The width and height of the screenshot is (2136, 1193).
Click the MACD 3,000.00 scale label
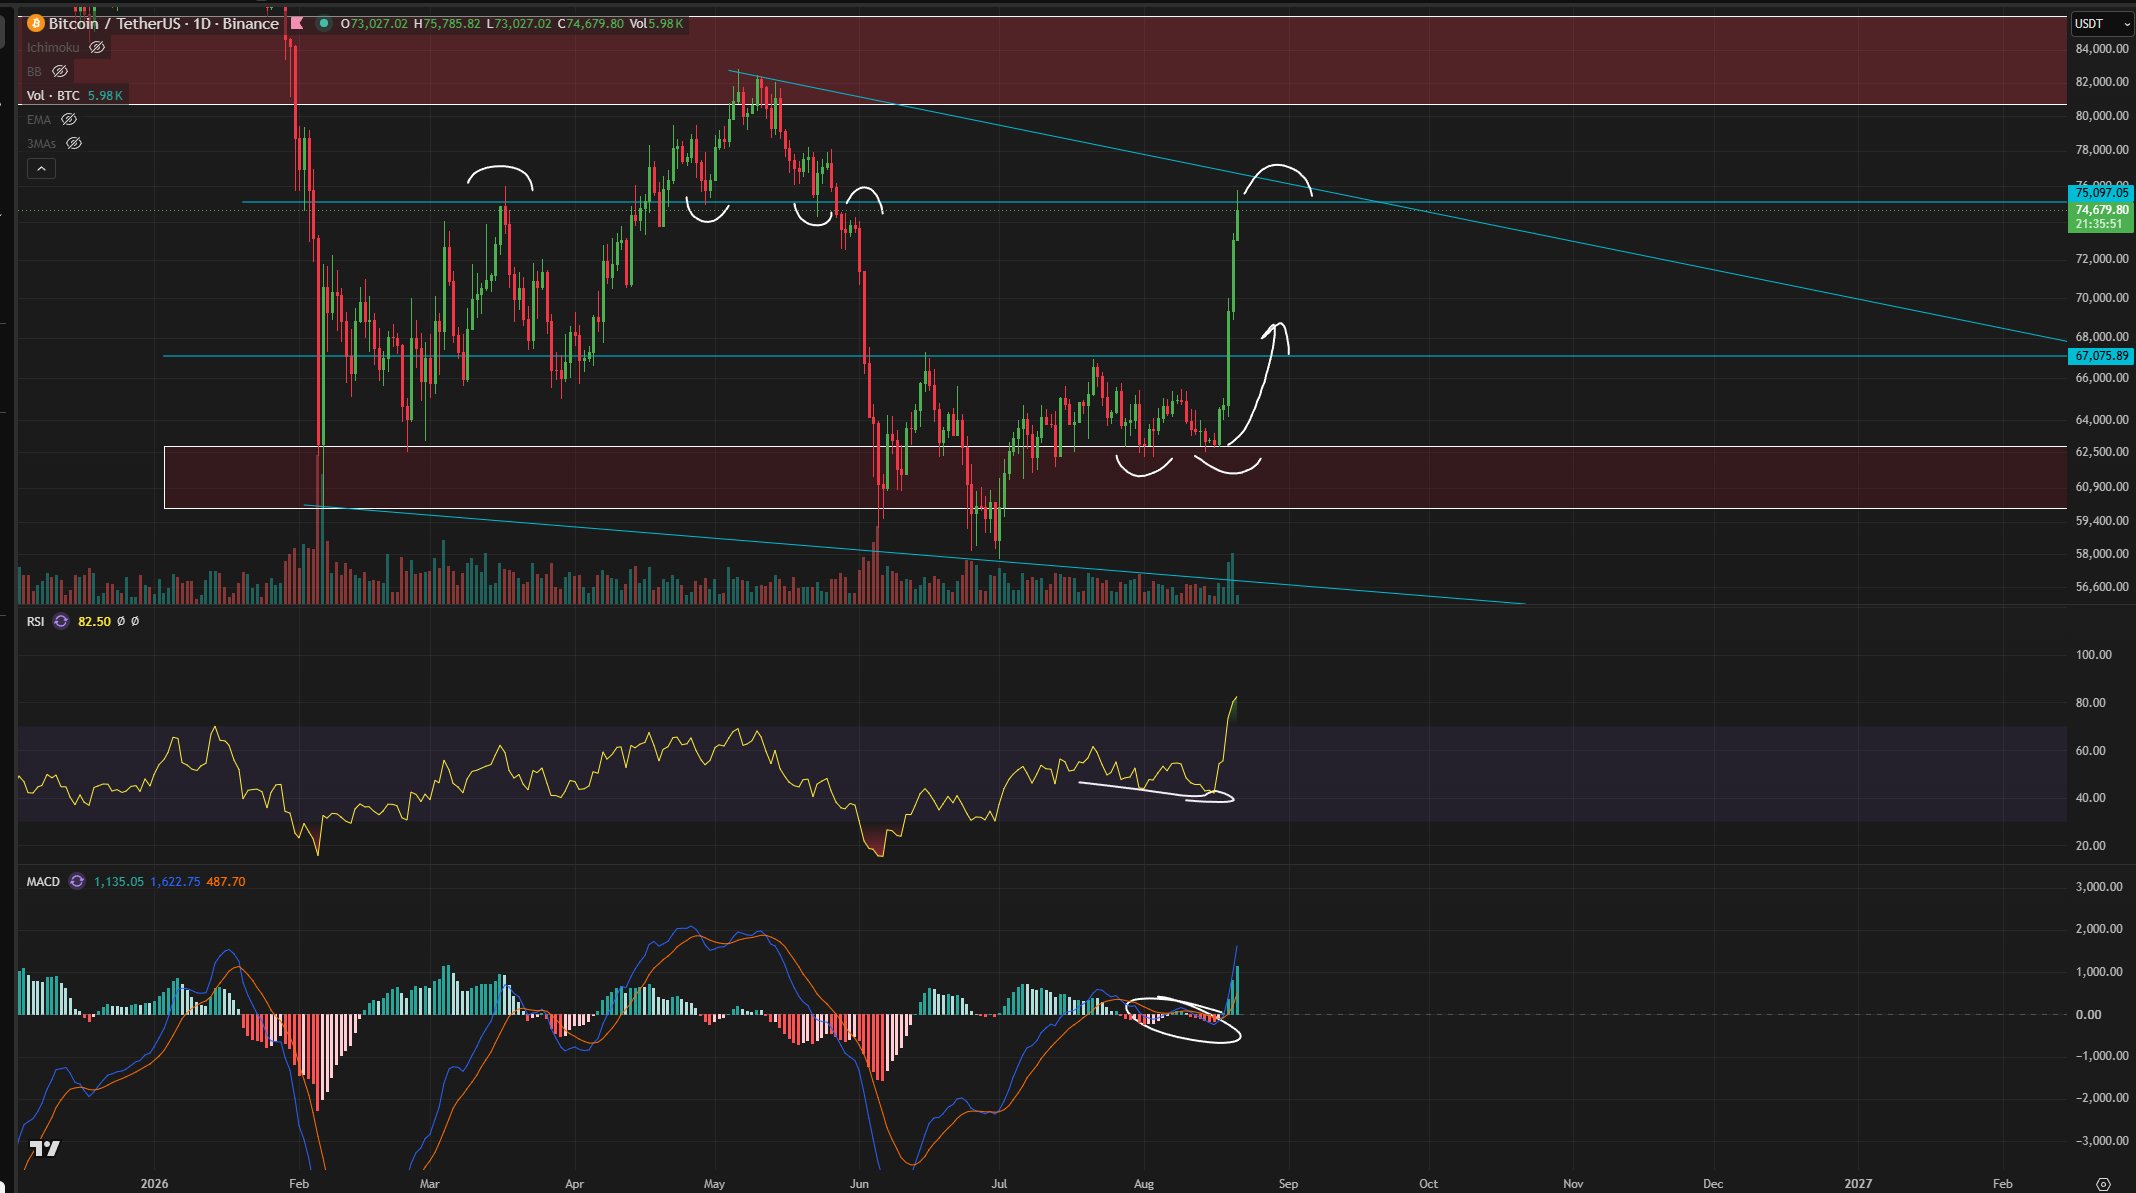pos(2098,887)
